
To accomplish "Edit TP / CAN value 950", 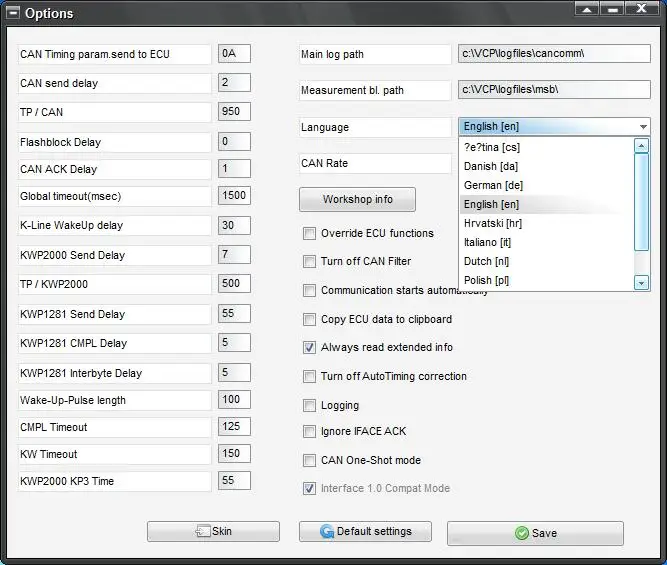I will [x=234, y=111].
